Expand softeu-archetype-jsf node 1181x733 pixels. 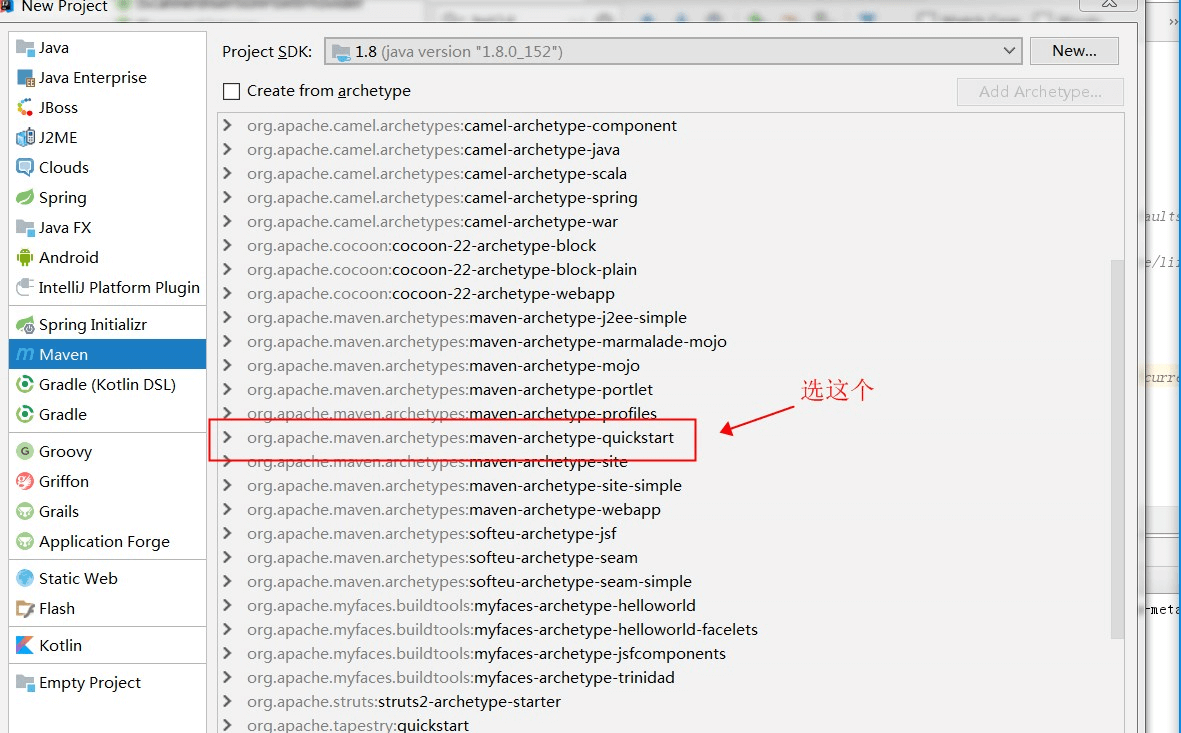tap(227, 534)
